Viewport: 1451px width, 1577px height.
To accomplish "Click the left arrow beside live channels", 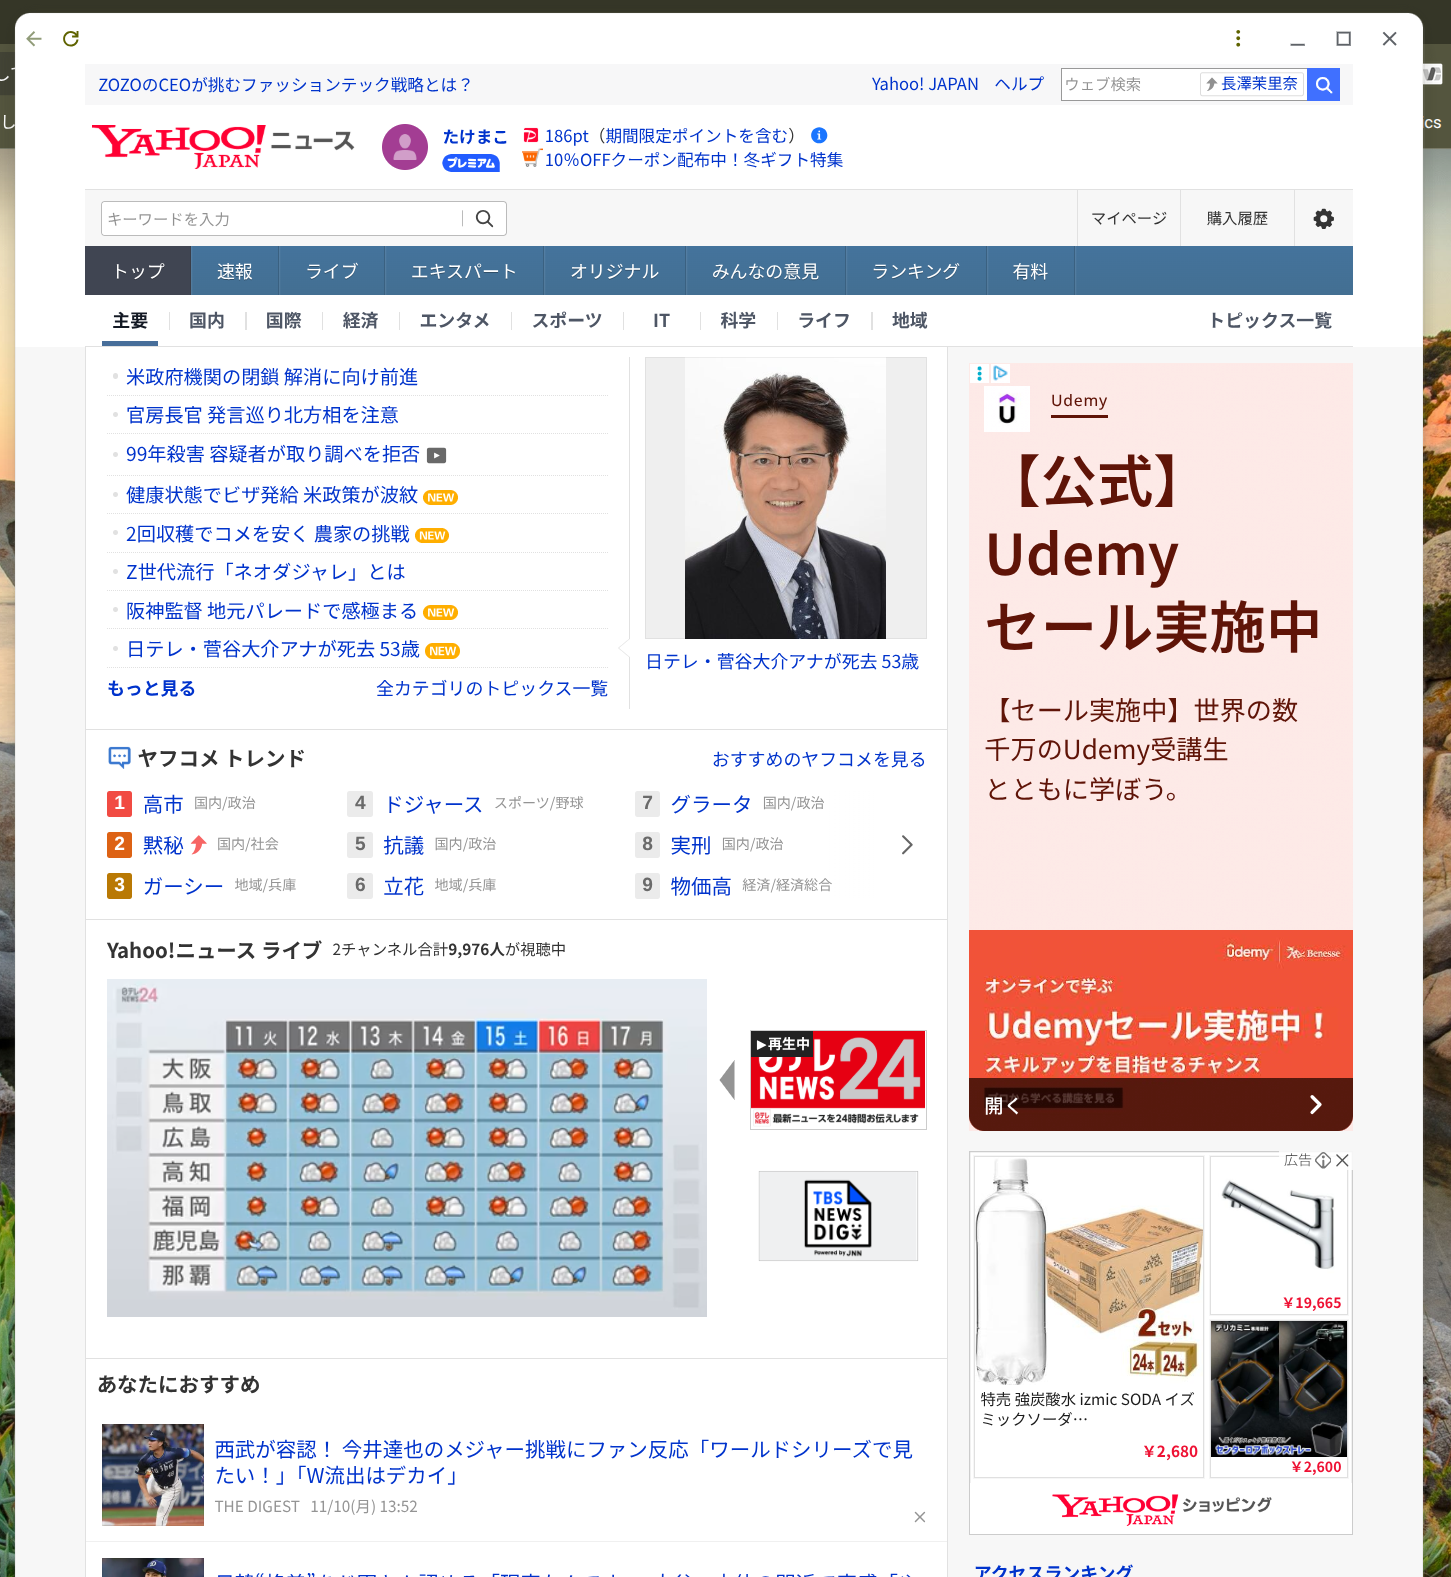I will point(728,1080).
